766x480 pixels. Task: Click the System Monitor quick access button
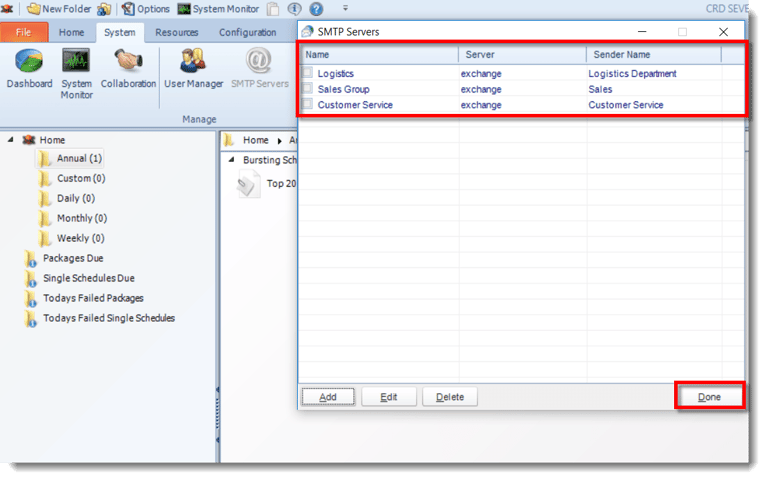[x=218, y=9]
